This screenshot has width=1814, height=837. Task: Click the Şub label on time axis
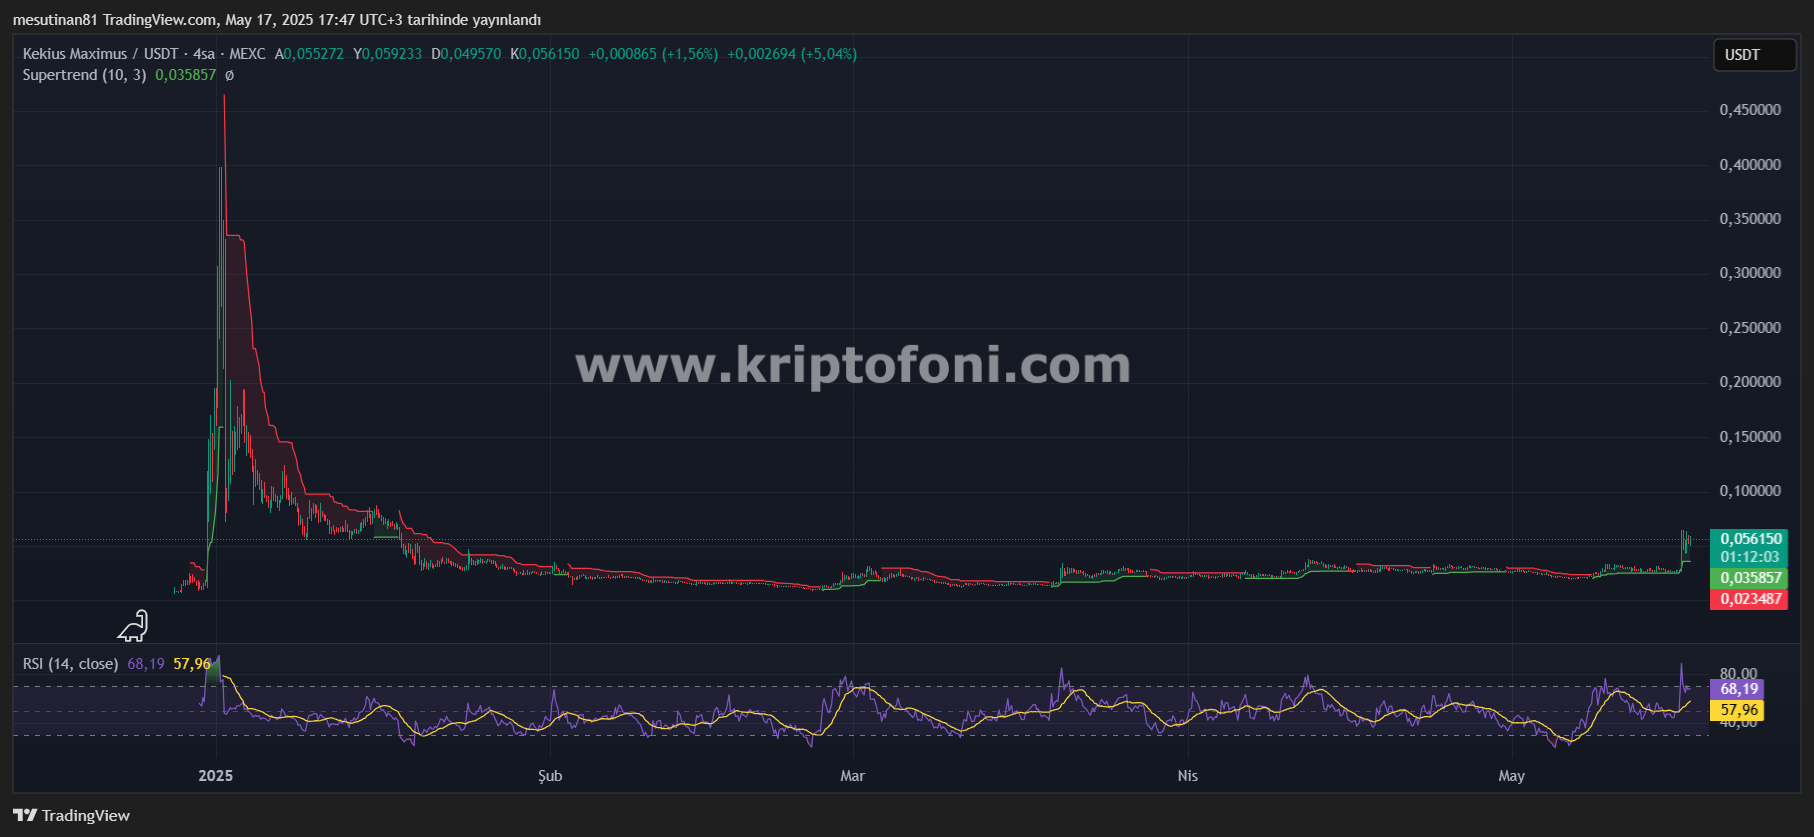click(x=550, y=776)
